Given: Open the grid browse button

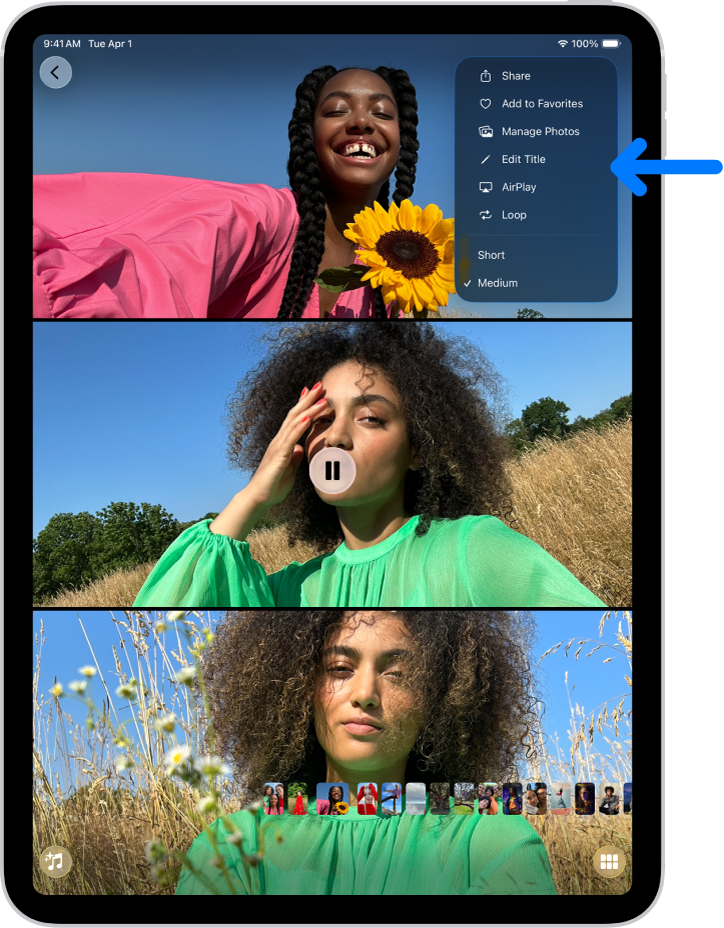Looking at the screenshot, I should (x=608, y=861).
